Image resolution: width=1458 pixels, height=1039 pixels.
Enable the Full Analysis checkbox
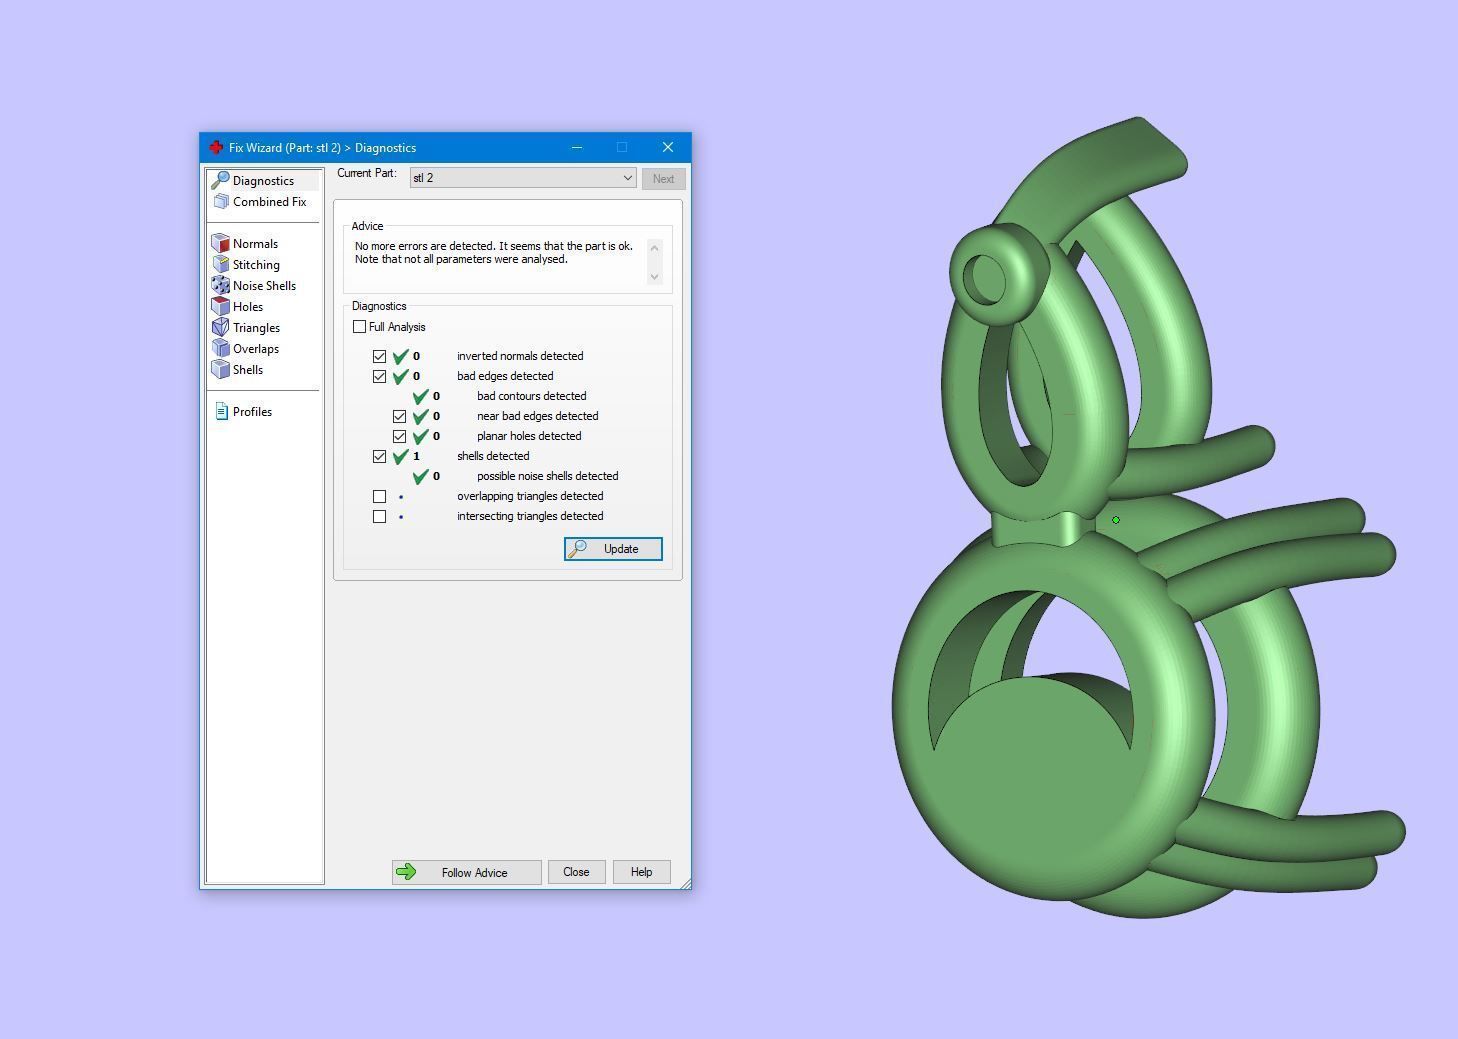coord(360,327)
